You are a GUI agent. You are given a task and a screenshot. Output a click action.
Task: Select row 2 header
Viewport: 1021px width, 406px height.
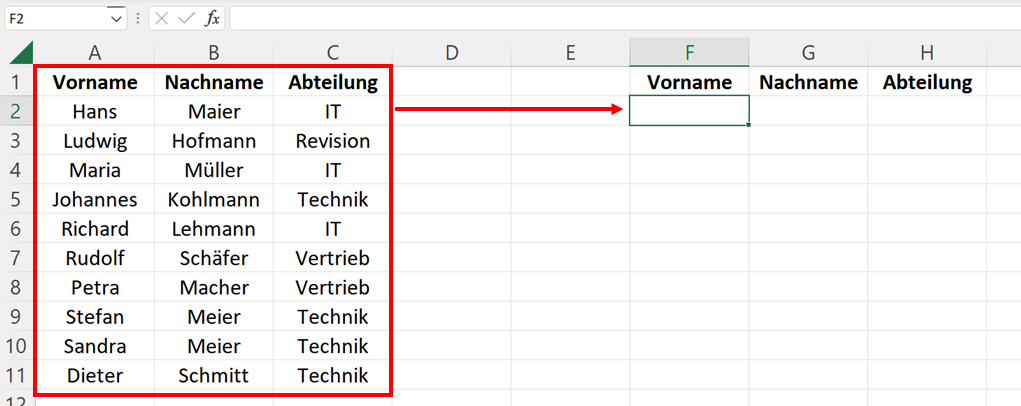pos(18,111)
